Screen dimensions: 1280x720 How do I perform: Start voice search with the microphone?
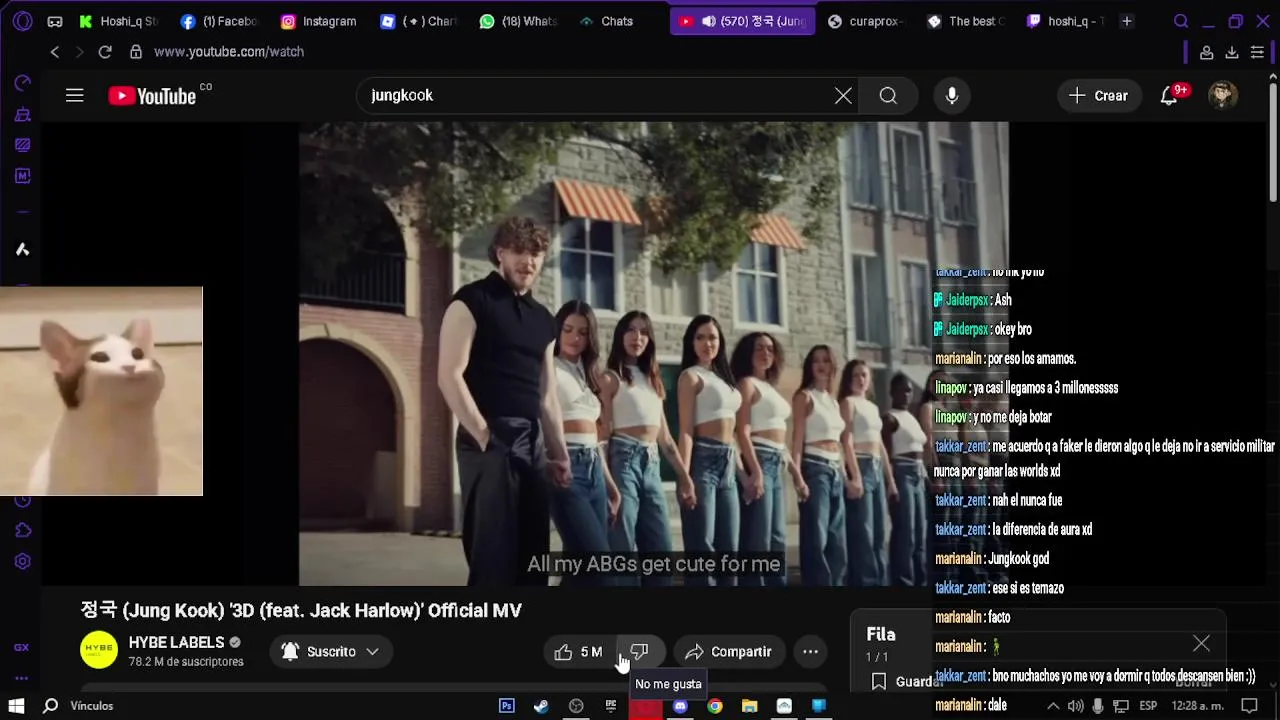point(952,95)
